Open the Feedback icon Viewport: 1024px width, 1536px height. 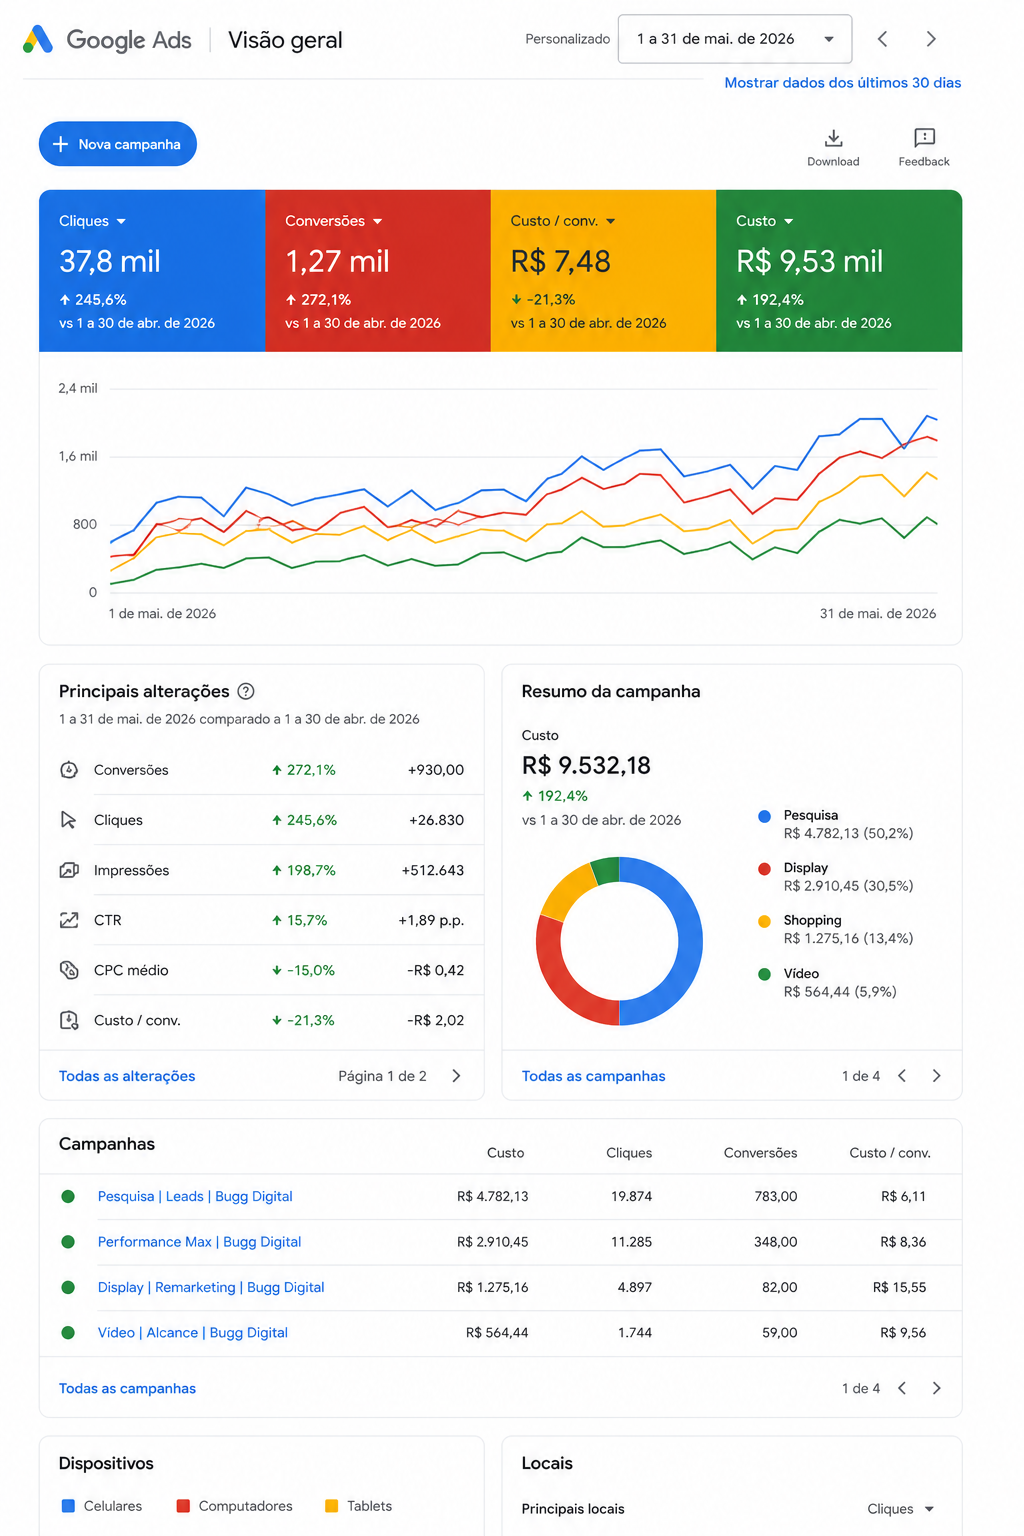(x=924, y=138)
